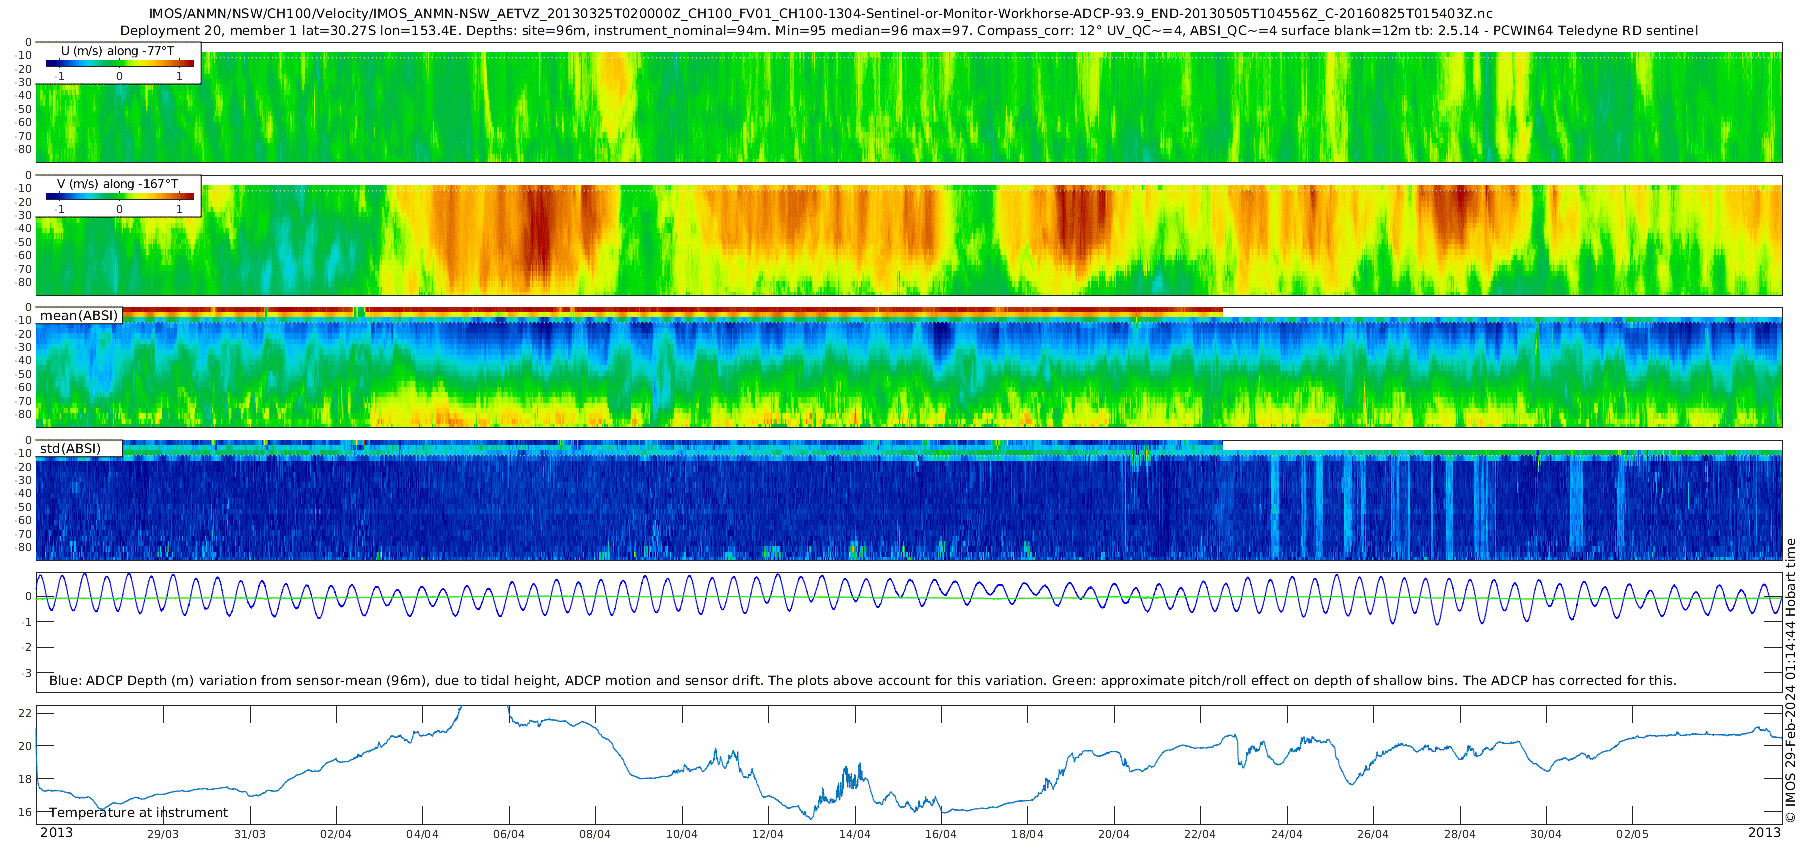This screenshot has width=1800, height=850.
Task: Click the 'Temperature at instrument' label
Action: [x=139, y=813]
